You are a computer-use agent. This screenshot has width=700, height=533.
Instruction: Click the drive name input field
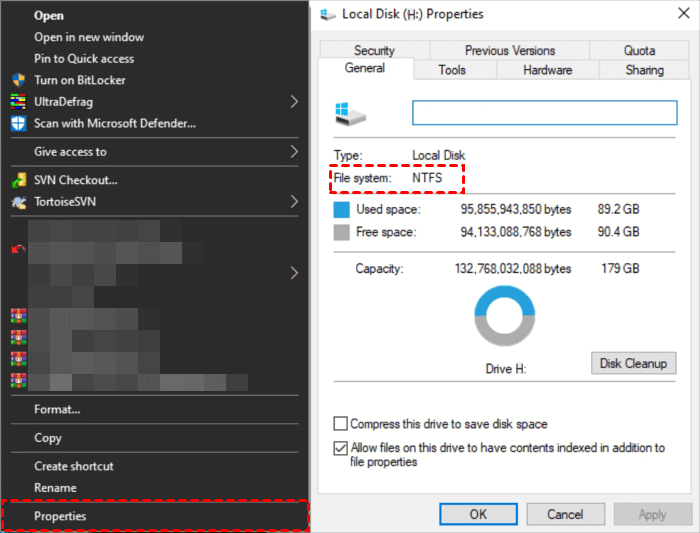click(x=545, y=112)
